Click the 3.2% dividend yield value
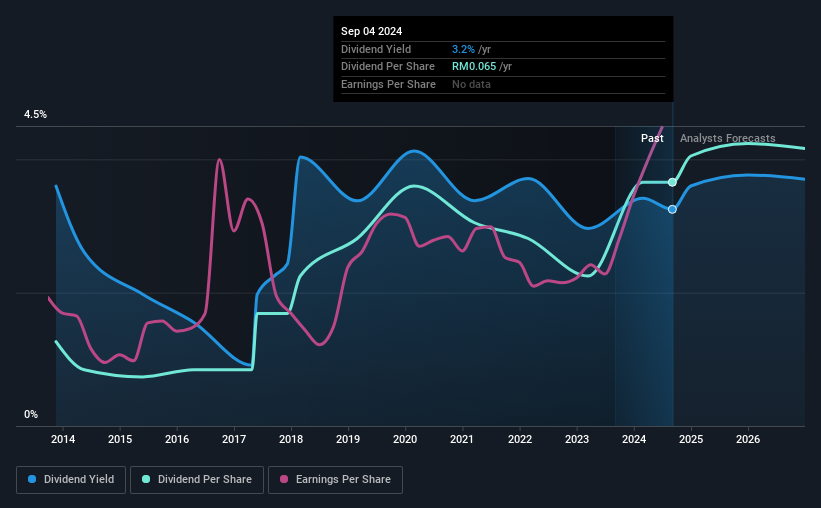 (463, 49)
